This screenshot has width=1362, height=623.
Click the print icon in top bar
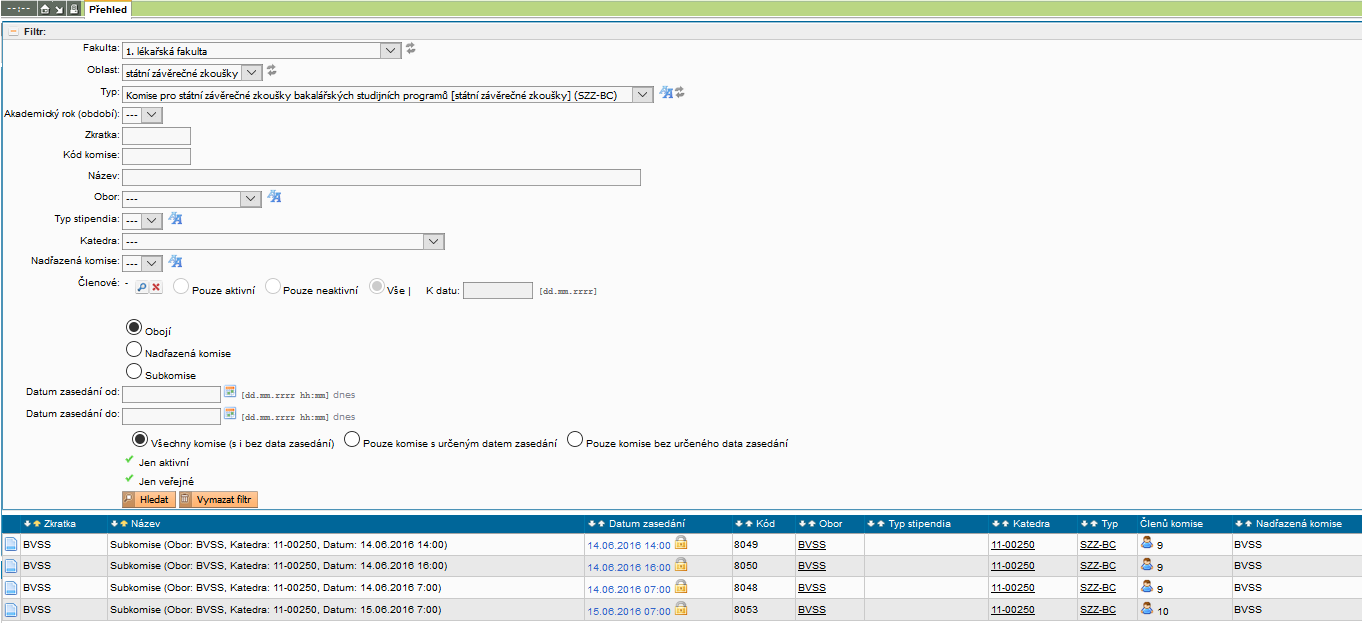point(73,9)
